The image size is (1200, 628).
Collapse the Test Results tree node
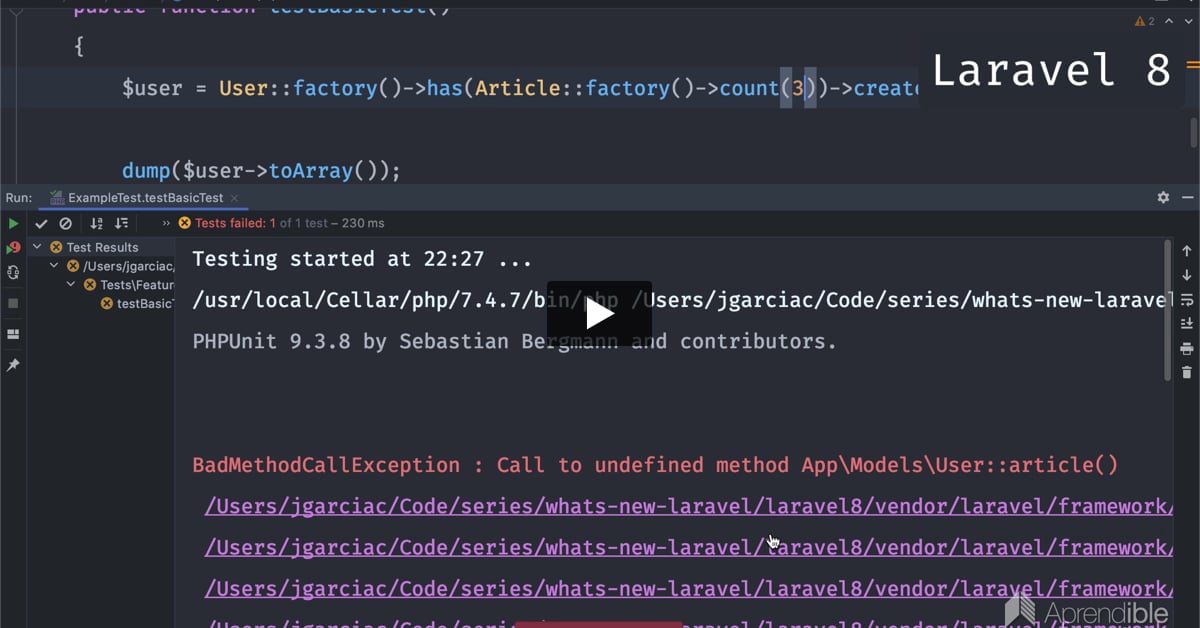tap(37, 247)
